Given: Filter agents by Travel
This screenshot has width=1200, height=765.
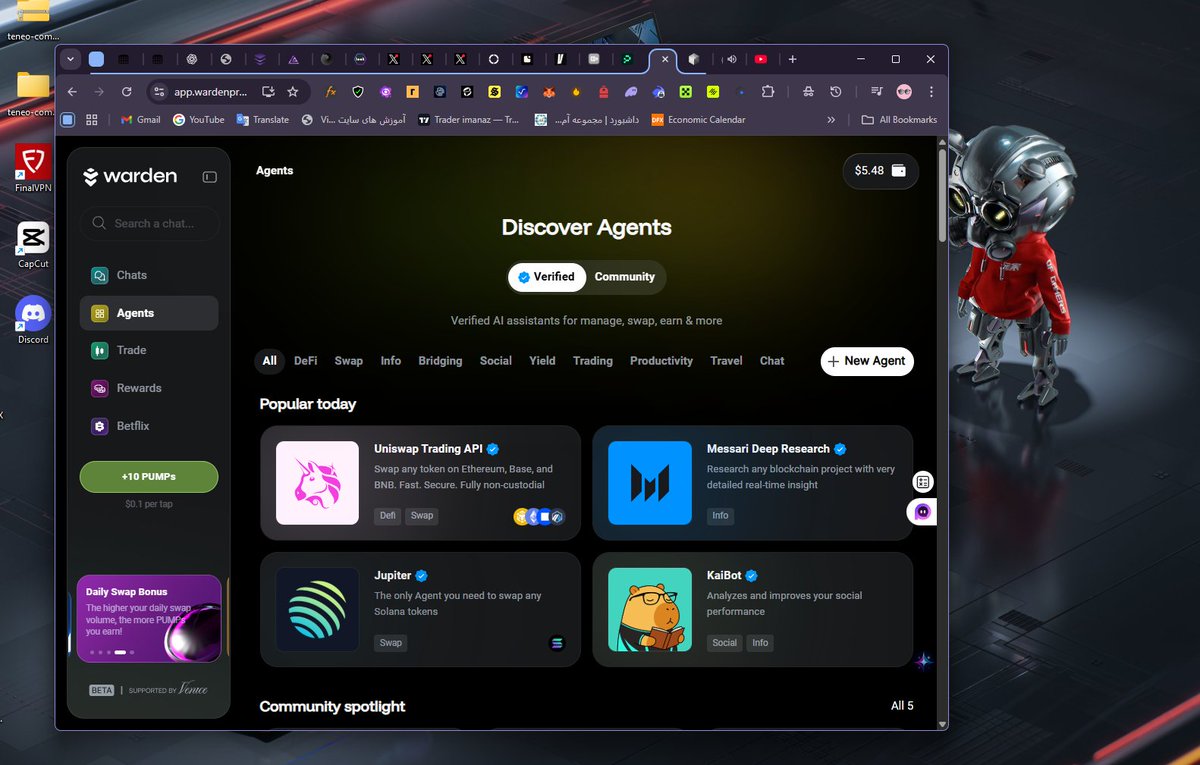Looking at the screenshot, I should pyautogui.click(x=726, y=361).
